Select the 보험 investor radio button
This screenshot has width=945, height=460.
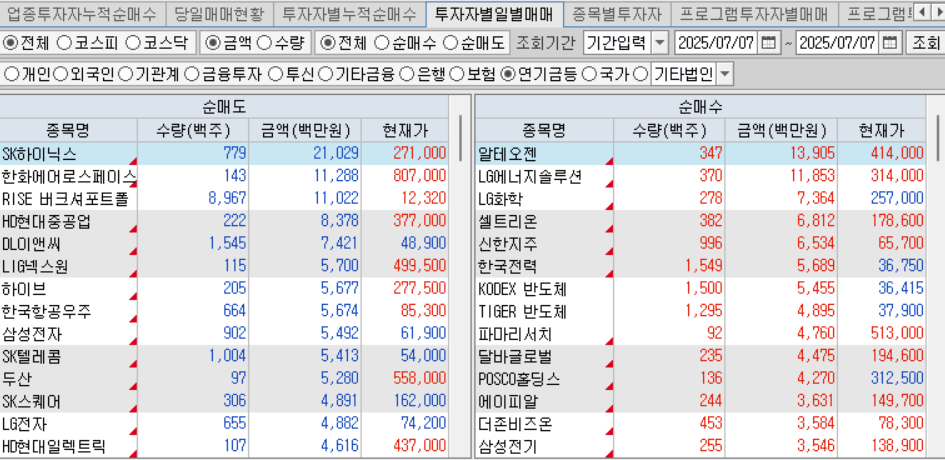[x=457, y=74]
